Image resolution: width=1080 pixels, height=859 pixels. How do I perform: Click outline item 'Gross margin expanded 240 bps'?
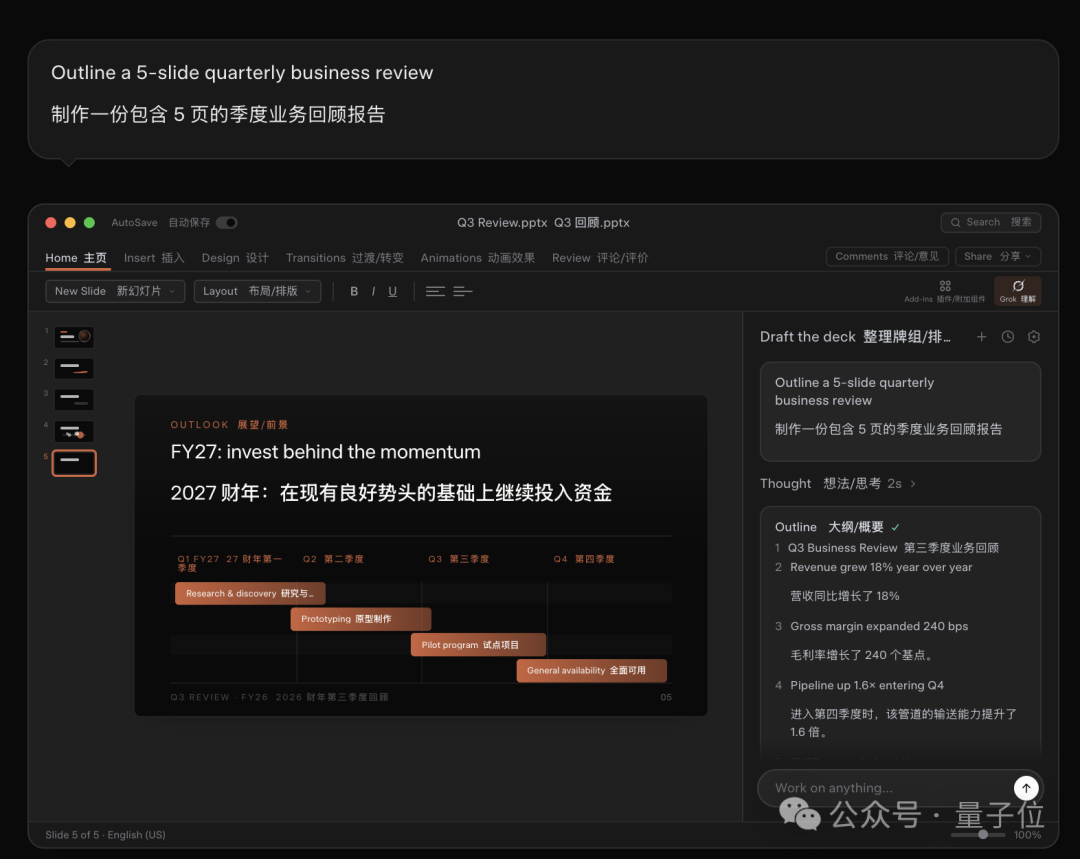pos(879,626)
